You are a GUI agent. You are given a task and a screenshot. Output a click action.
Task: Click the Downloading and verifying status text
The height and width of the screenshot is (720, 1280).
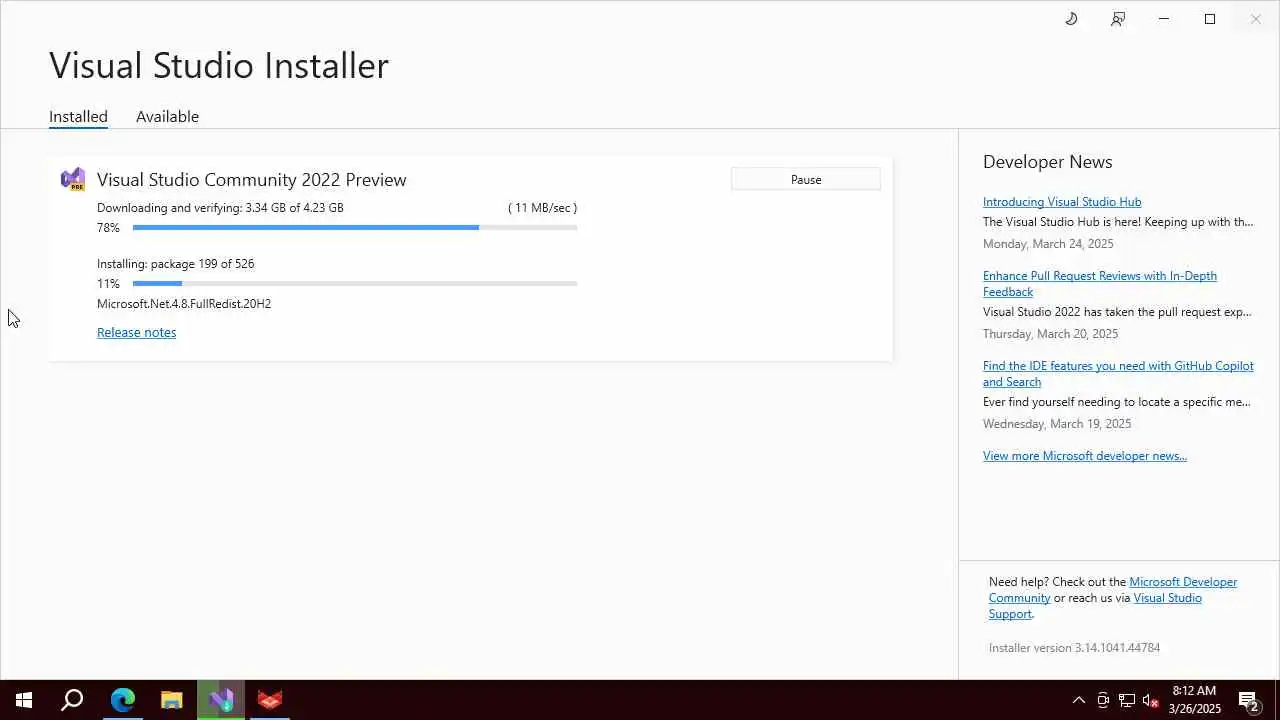click(220, 207)
